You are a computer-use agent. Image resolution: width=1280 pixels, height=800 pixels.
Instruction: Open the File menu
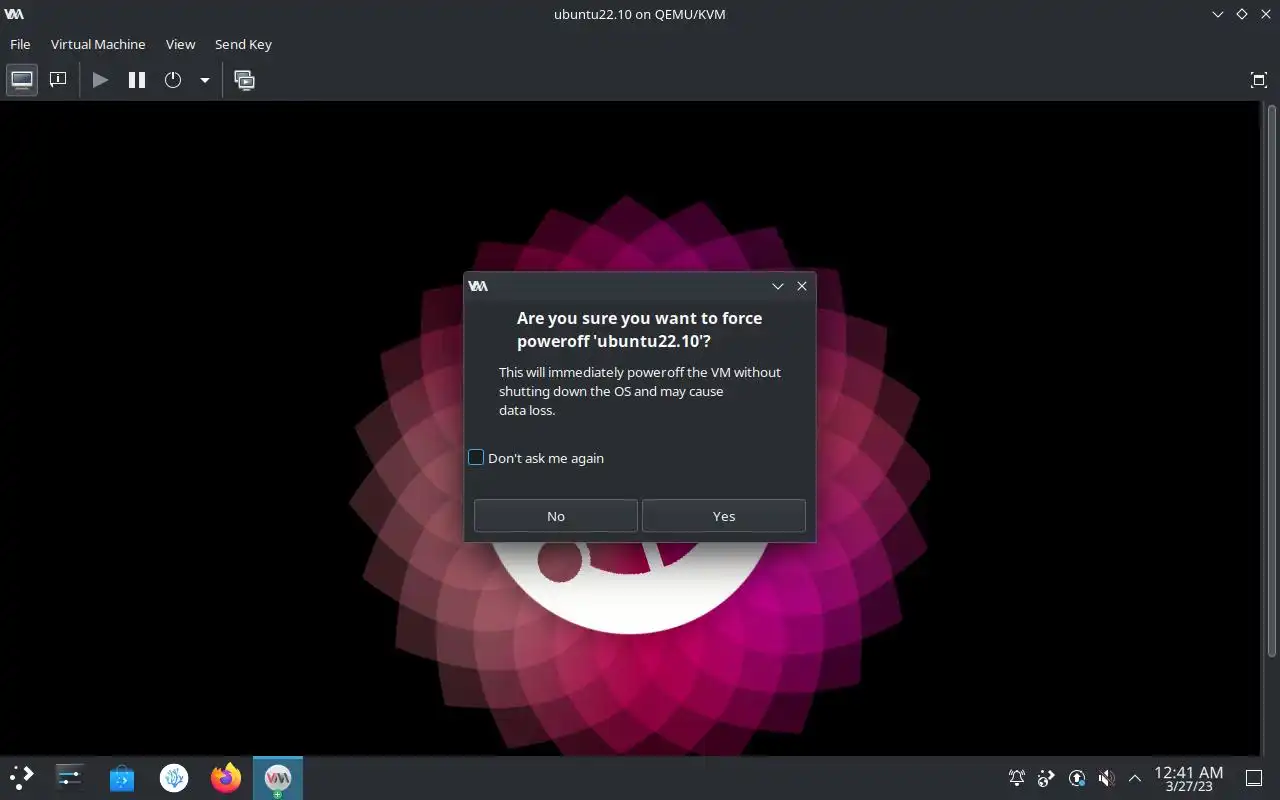click(20, 44)
